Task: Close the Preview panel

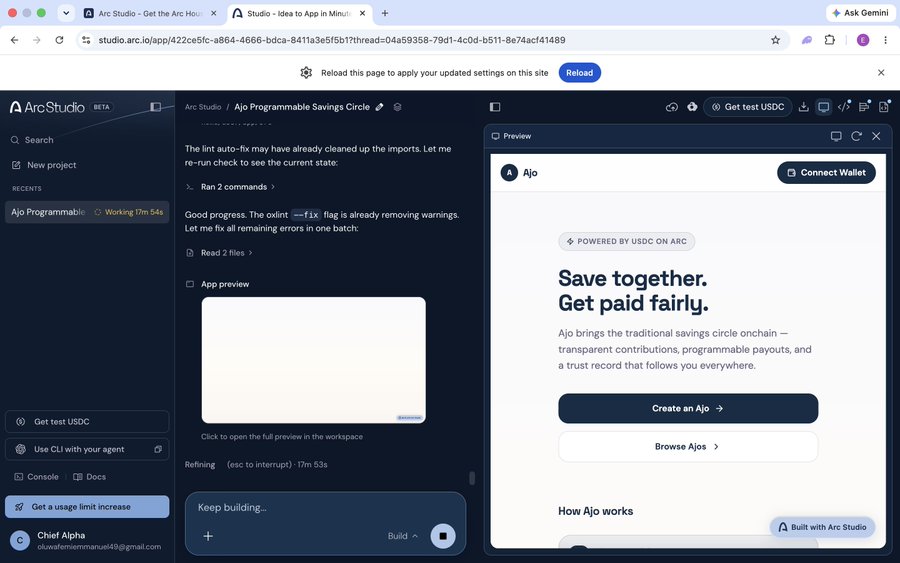Action: [x=876, y=136]
